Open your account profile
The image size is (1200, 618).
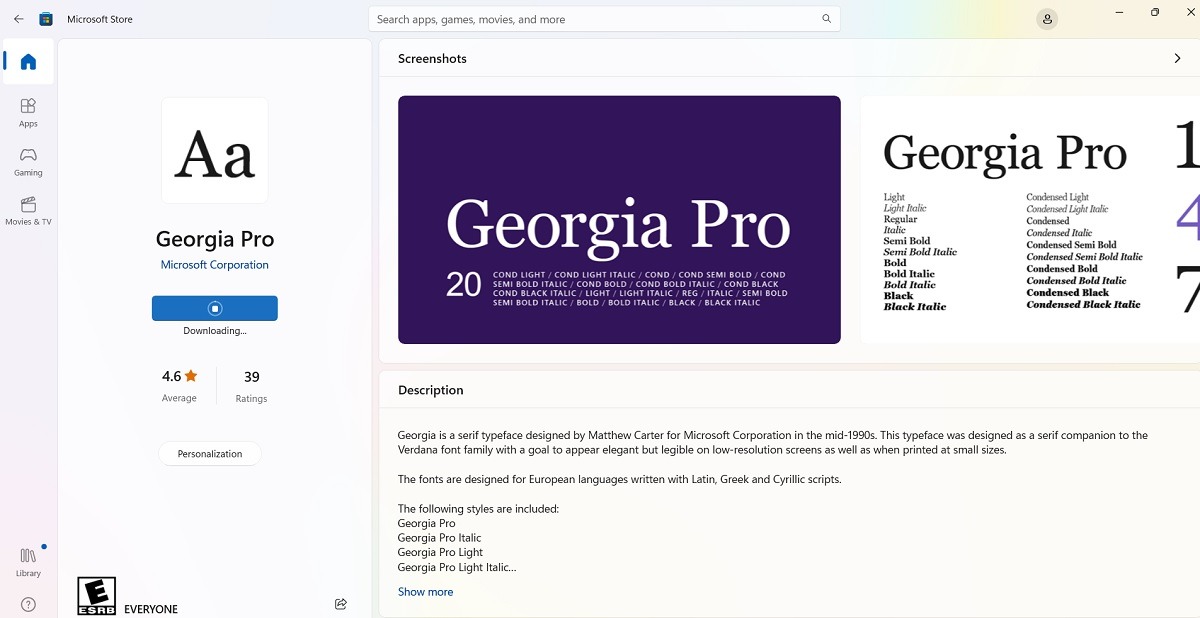tap(1046, 18)
